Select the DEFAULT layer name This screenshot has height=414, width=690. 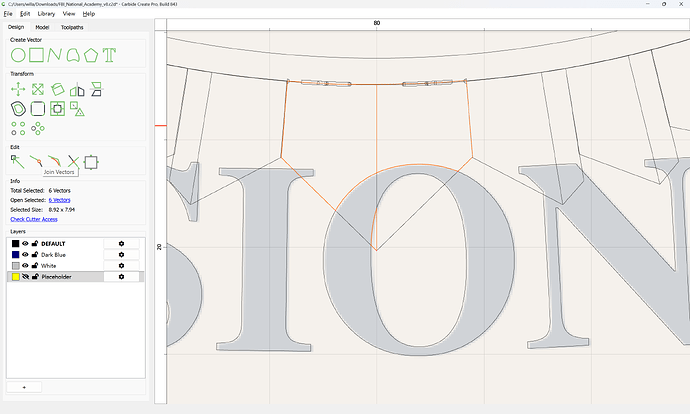[53, 244]
